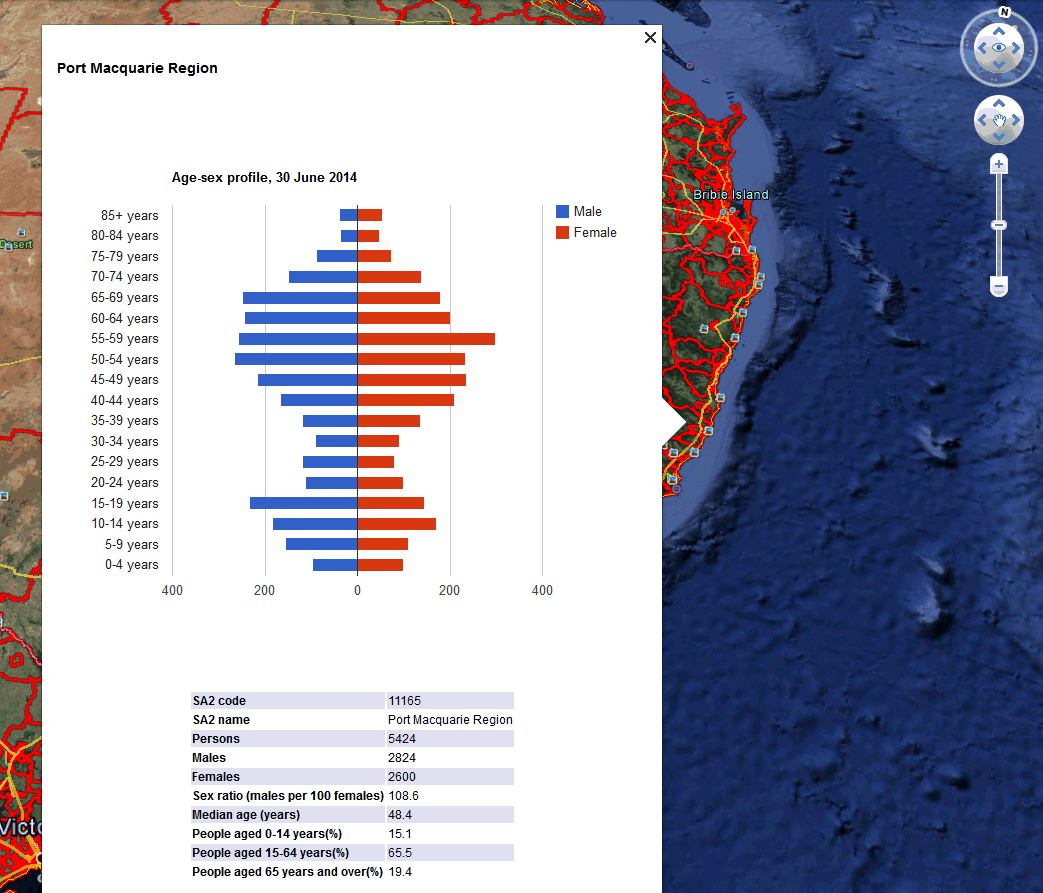Pan map right with move joystick
1043x893 pixels.
point(1015,121)
